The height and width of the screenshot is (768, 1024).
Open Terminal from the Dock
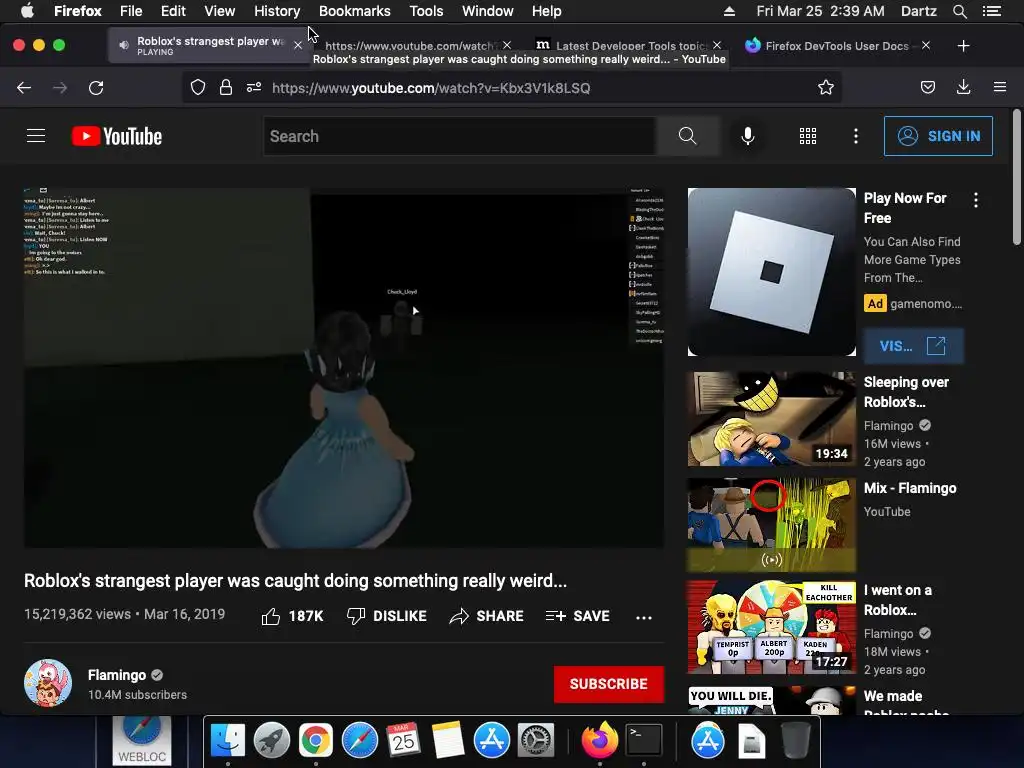[x=644, y=741]
